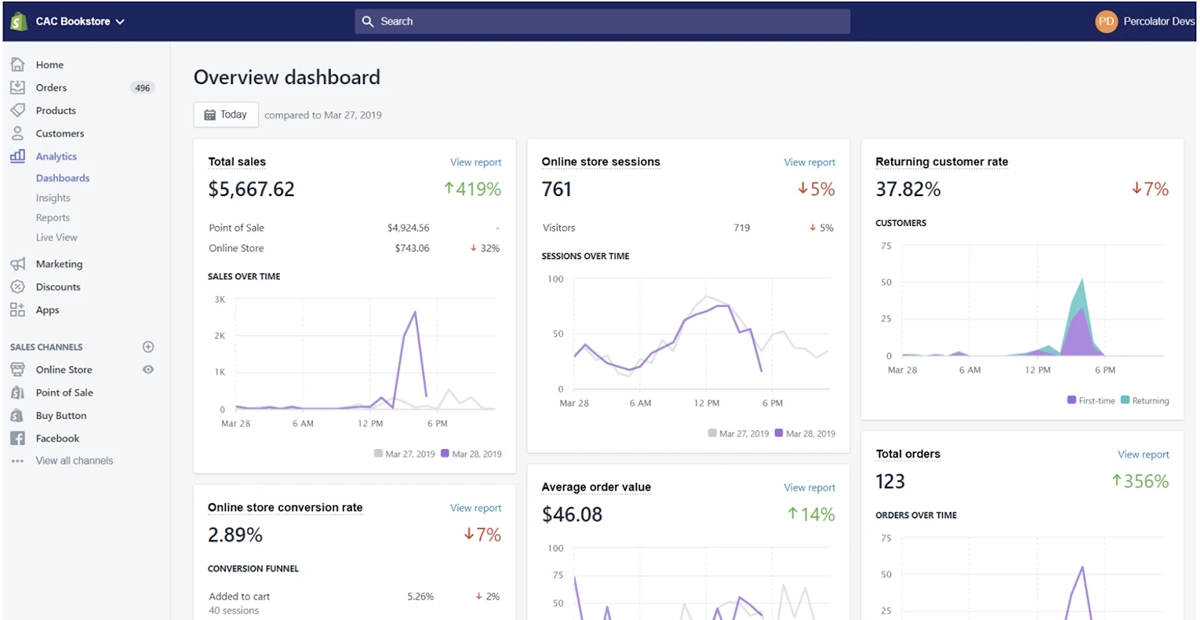Go to Home in the sidebar

tap(50, 65)
